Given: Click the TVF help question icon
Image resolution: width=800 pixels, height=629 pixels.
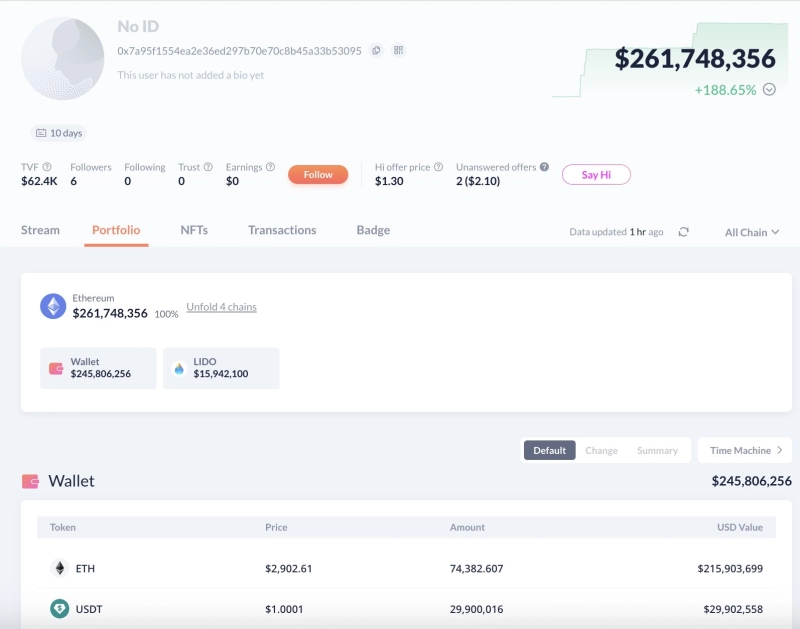Looking at the screenshot, I should pos(47,167).
